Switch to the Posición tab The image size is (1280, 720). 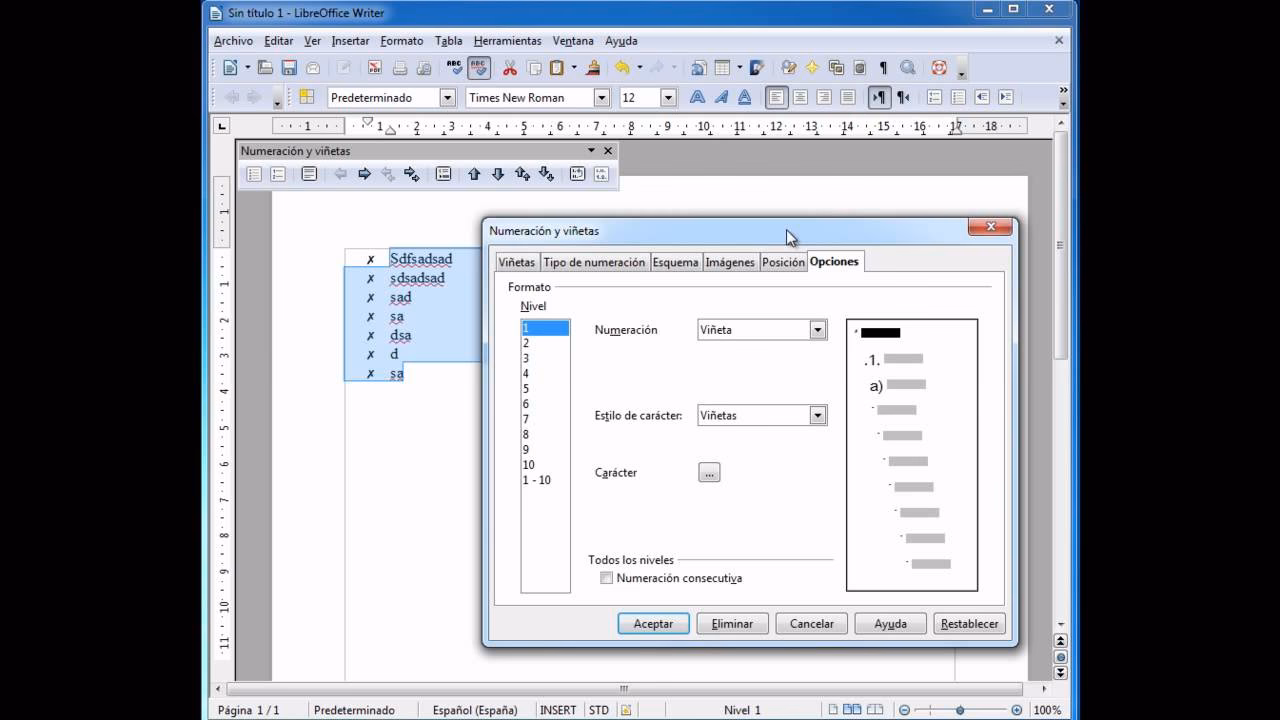(783, 262)
